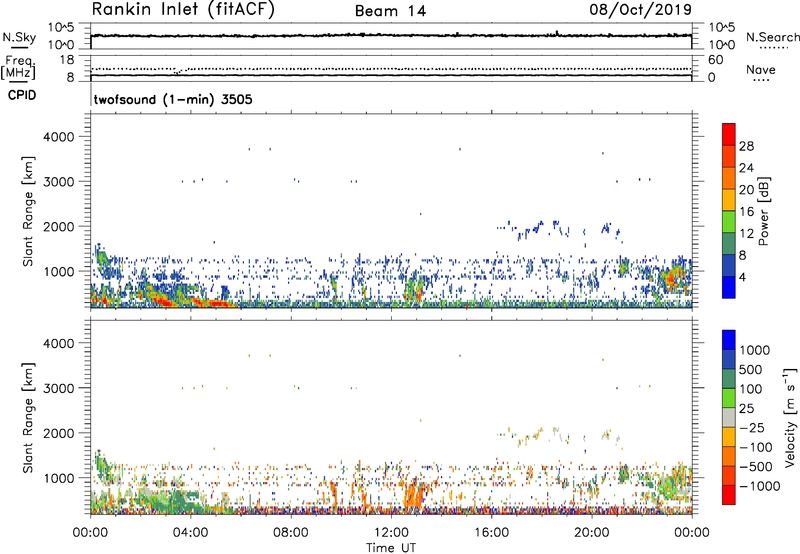Click velocity colorbar tick '1000'

[755, 350]
